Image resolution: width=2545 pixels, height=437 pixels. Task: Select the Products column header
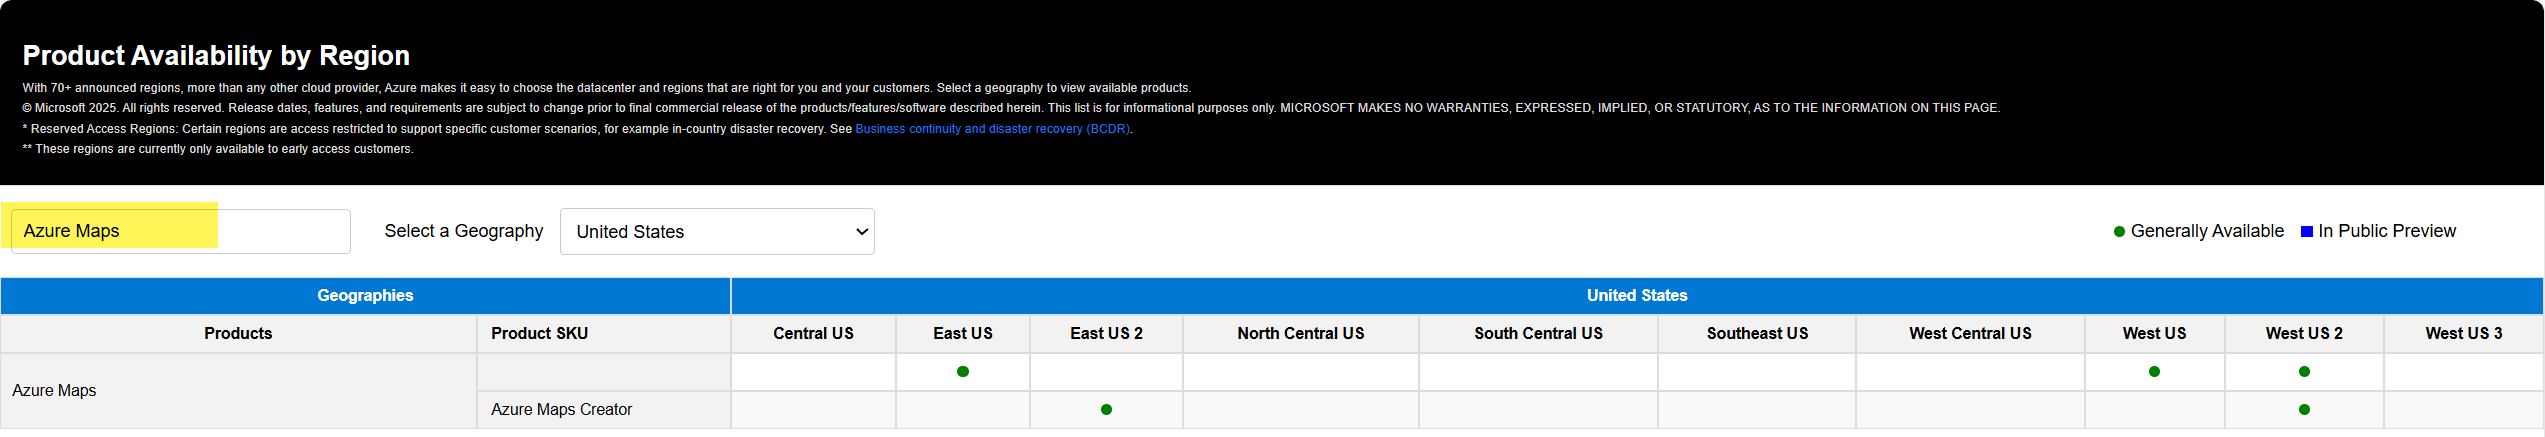pos(238,334)
